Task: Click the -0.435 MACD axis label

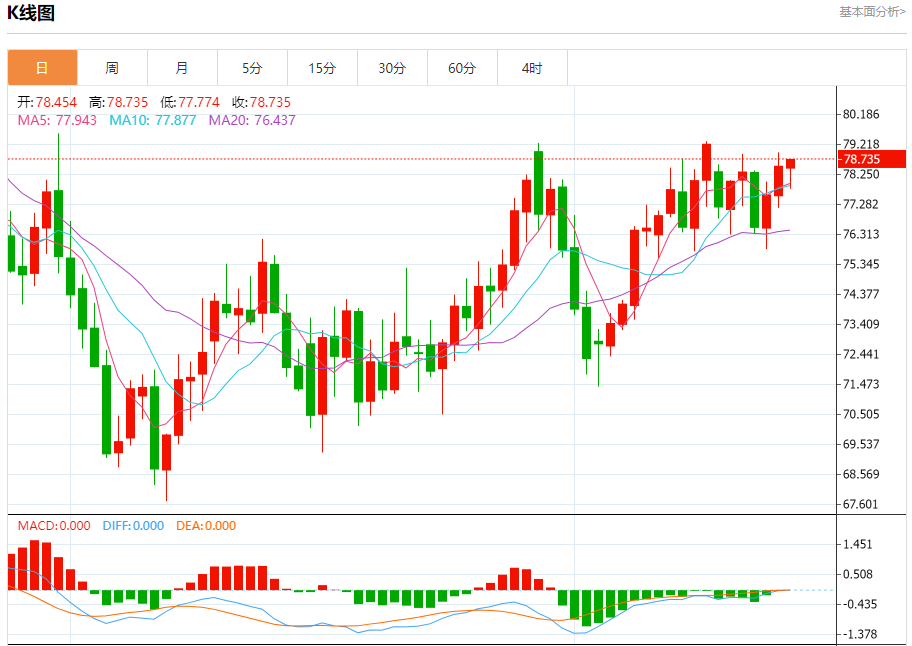Action: [x=859, y=604]
